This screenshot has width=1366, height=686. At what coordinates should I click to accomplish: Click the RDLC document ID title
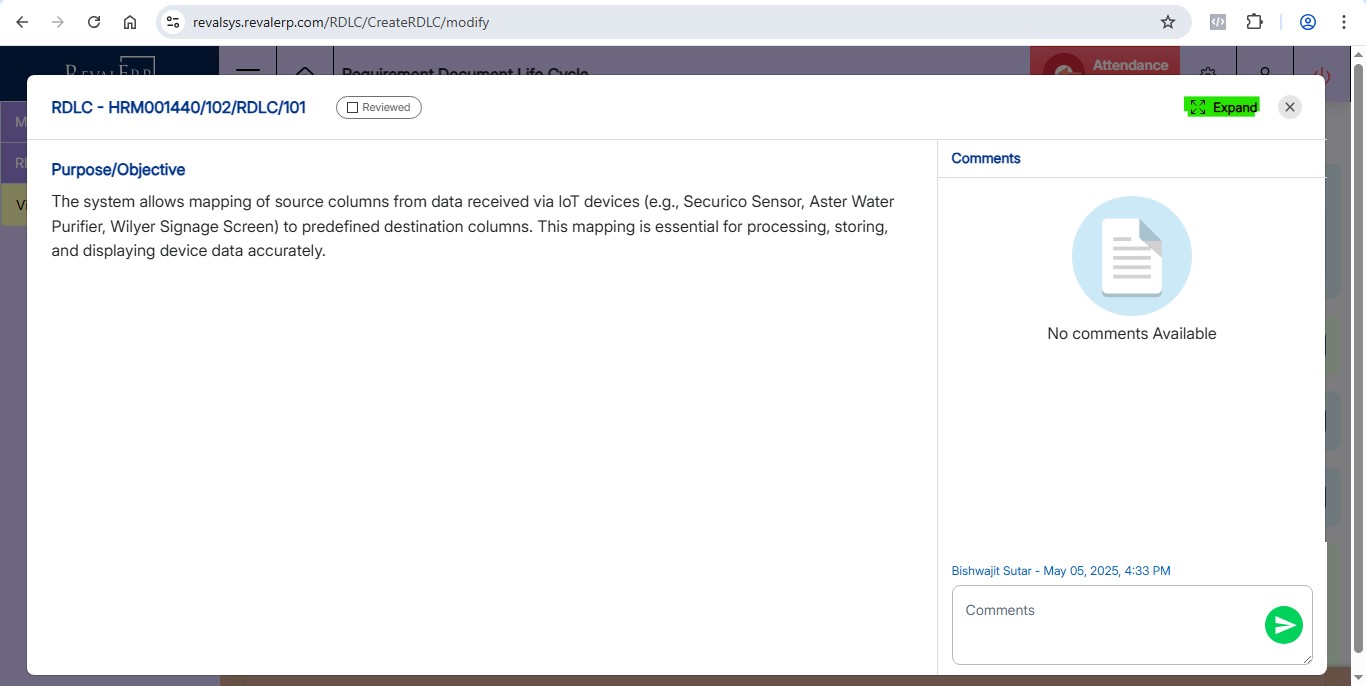[178, 107]
